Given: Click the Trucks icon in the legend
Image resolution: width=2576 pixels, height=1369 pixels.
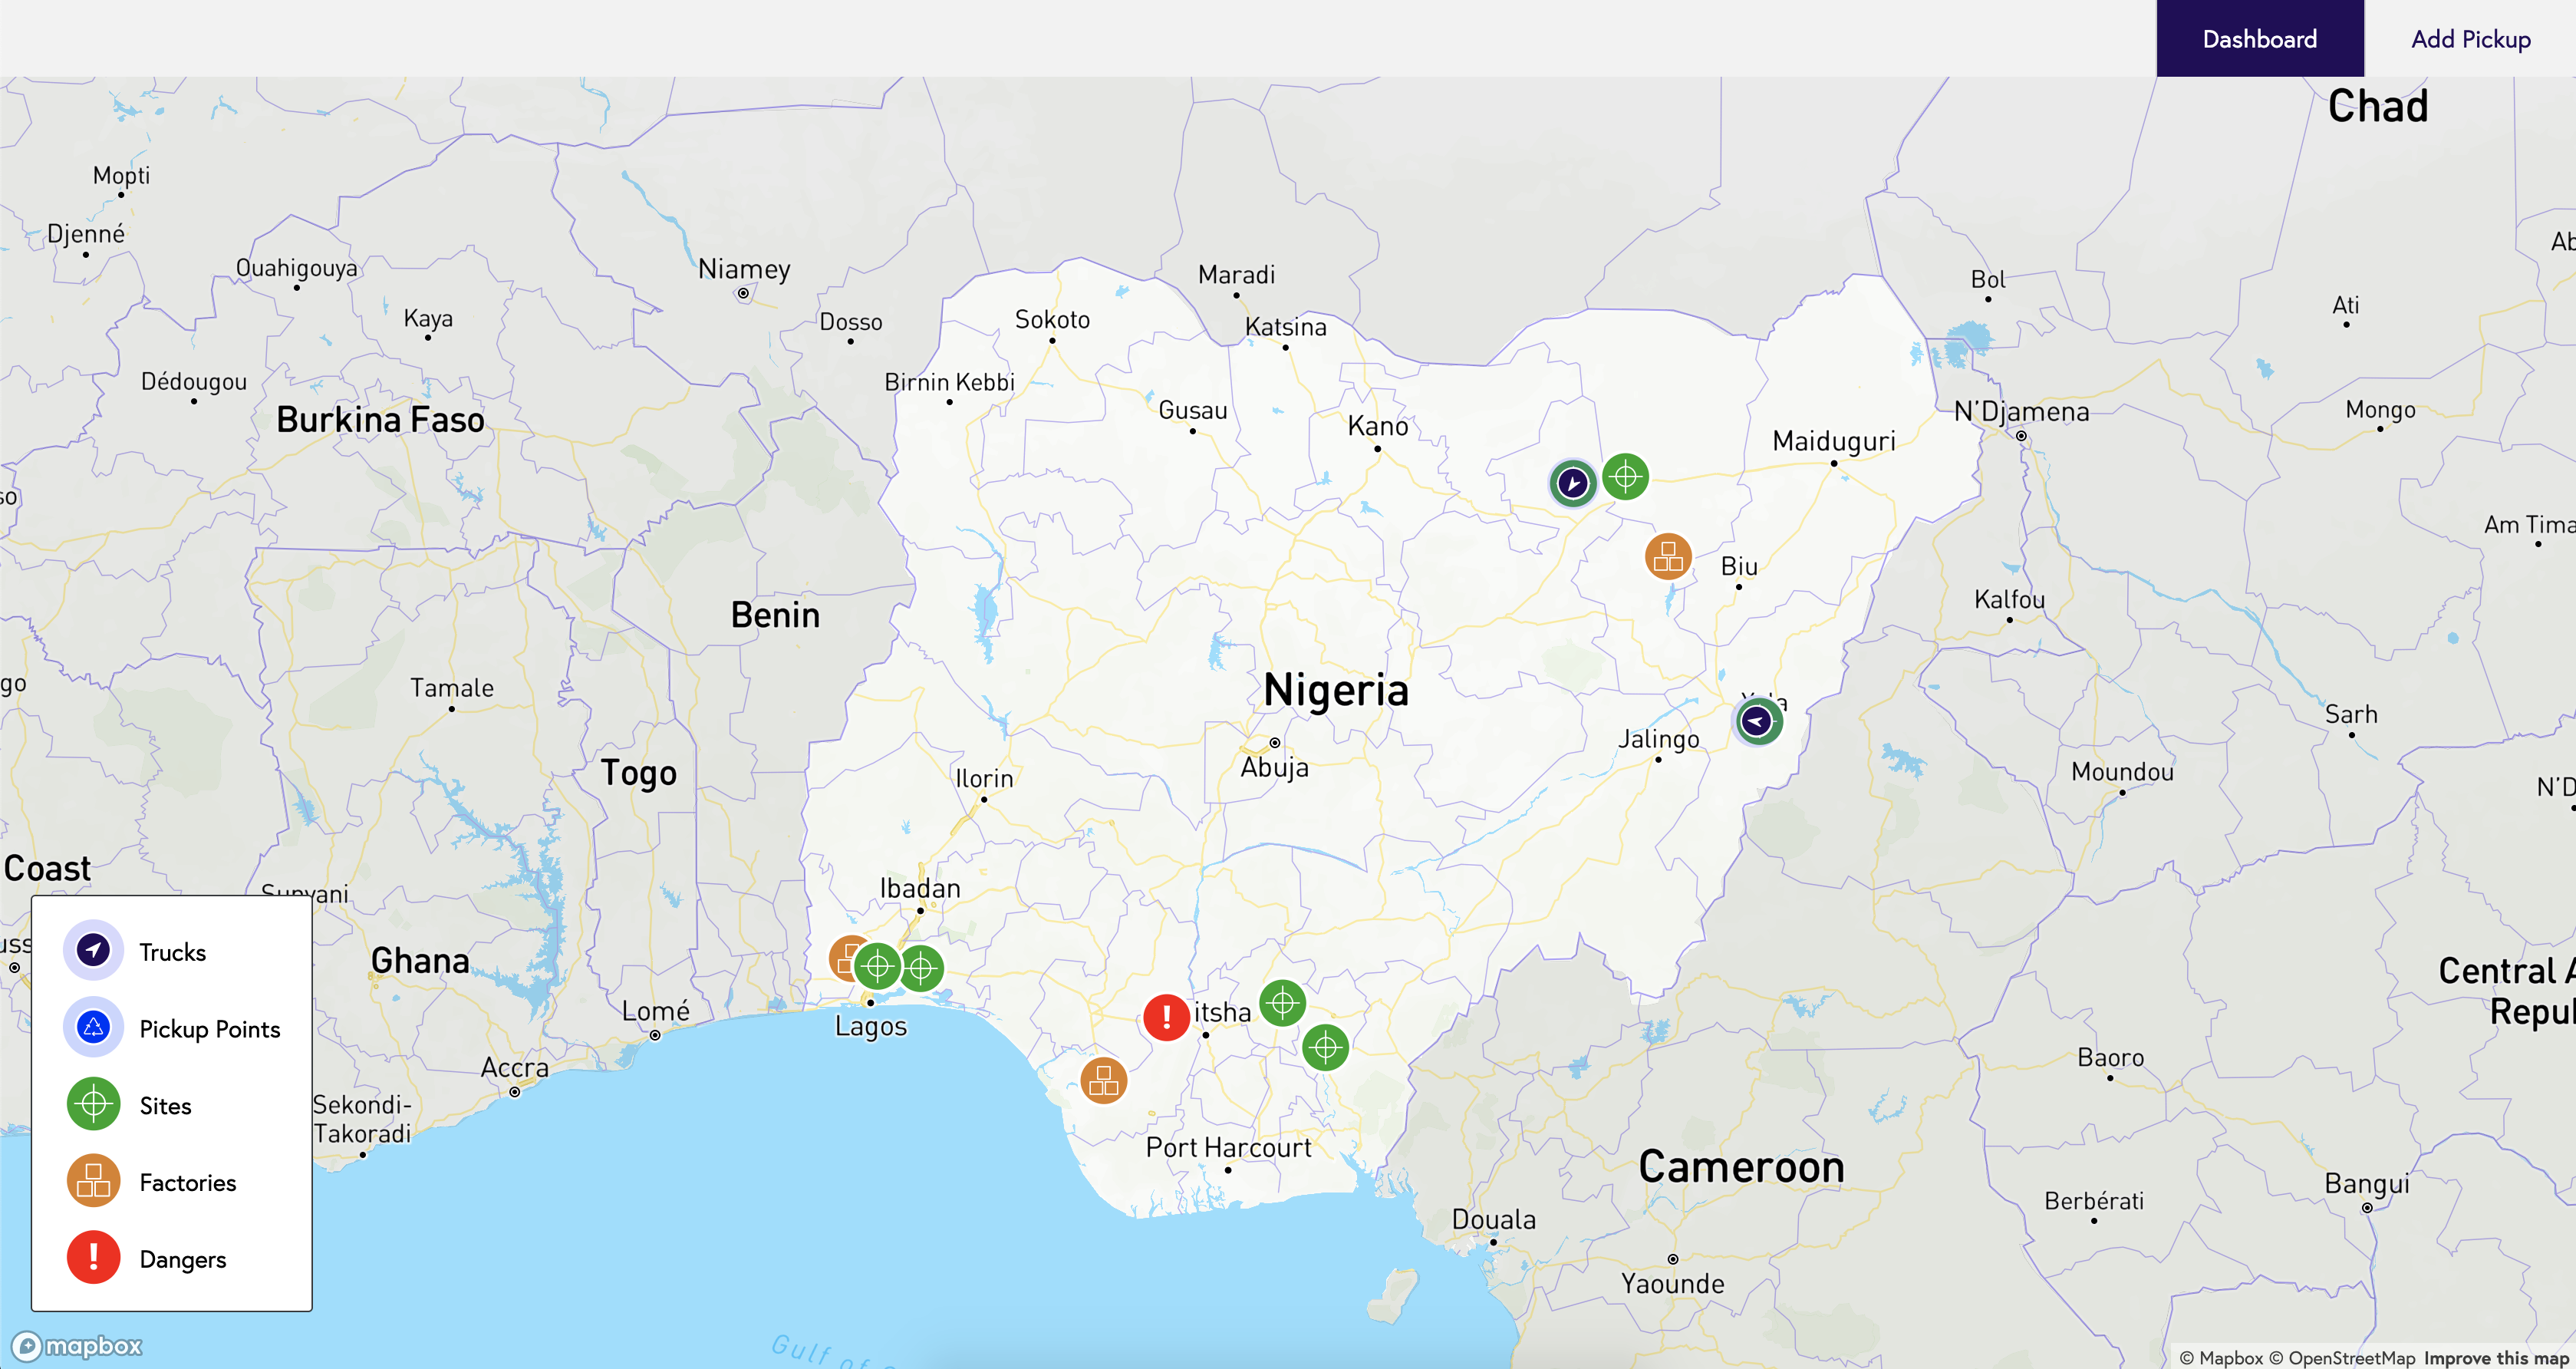Looking at the screenshot, I should [x=93, y=949].
